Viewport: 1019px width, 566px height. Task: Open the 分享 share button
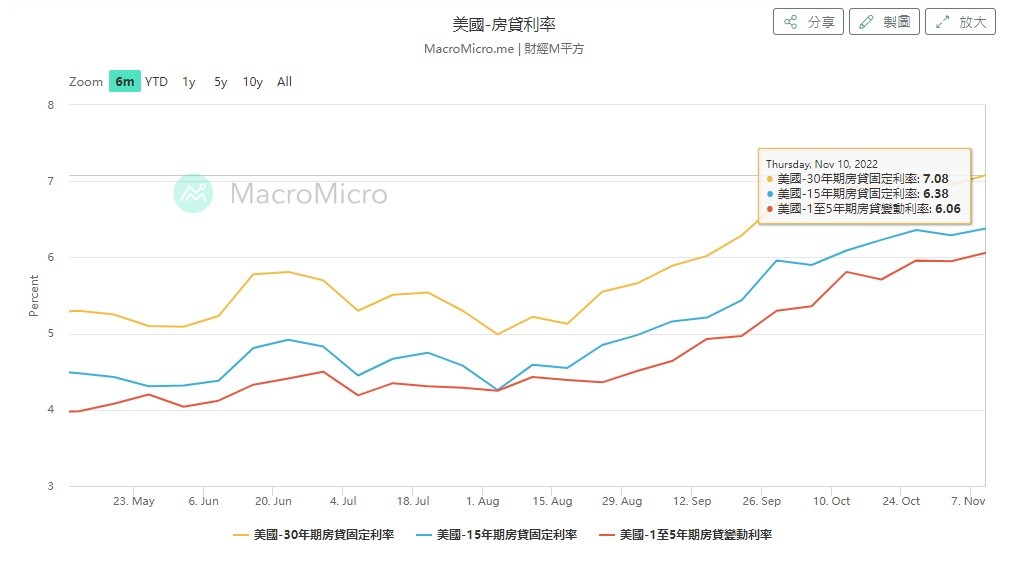[x=808, y=22]
